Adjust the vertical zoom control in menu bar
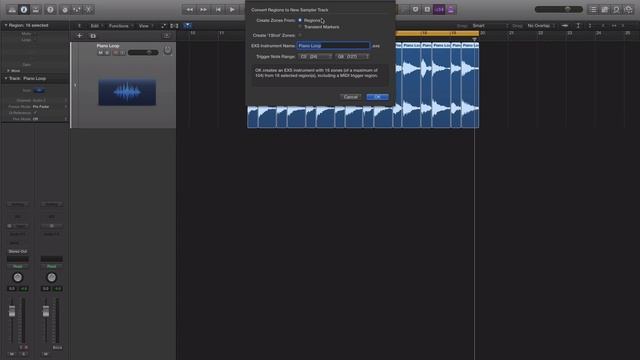This screenshot has width=640, height=360. [x=578, y=26]
